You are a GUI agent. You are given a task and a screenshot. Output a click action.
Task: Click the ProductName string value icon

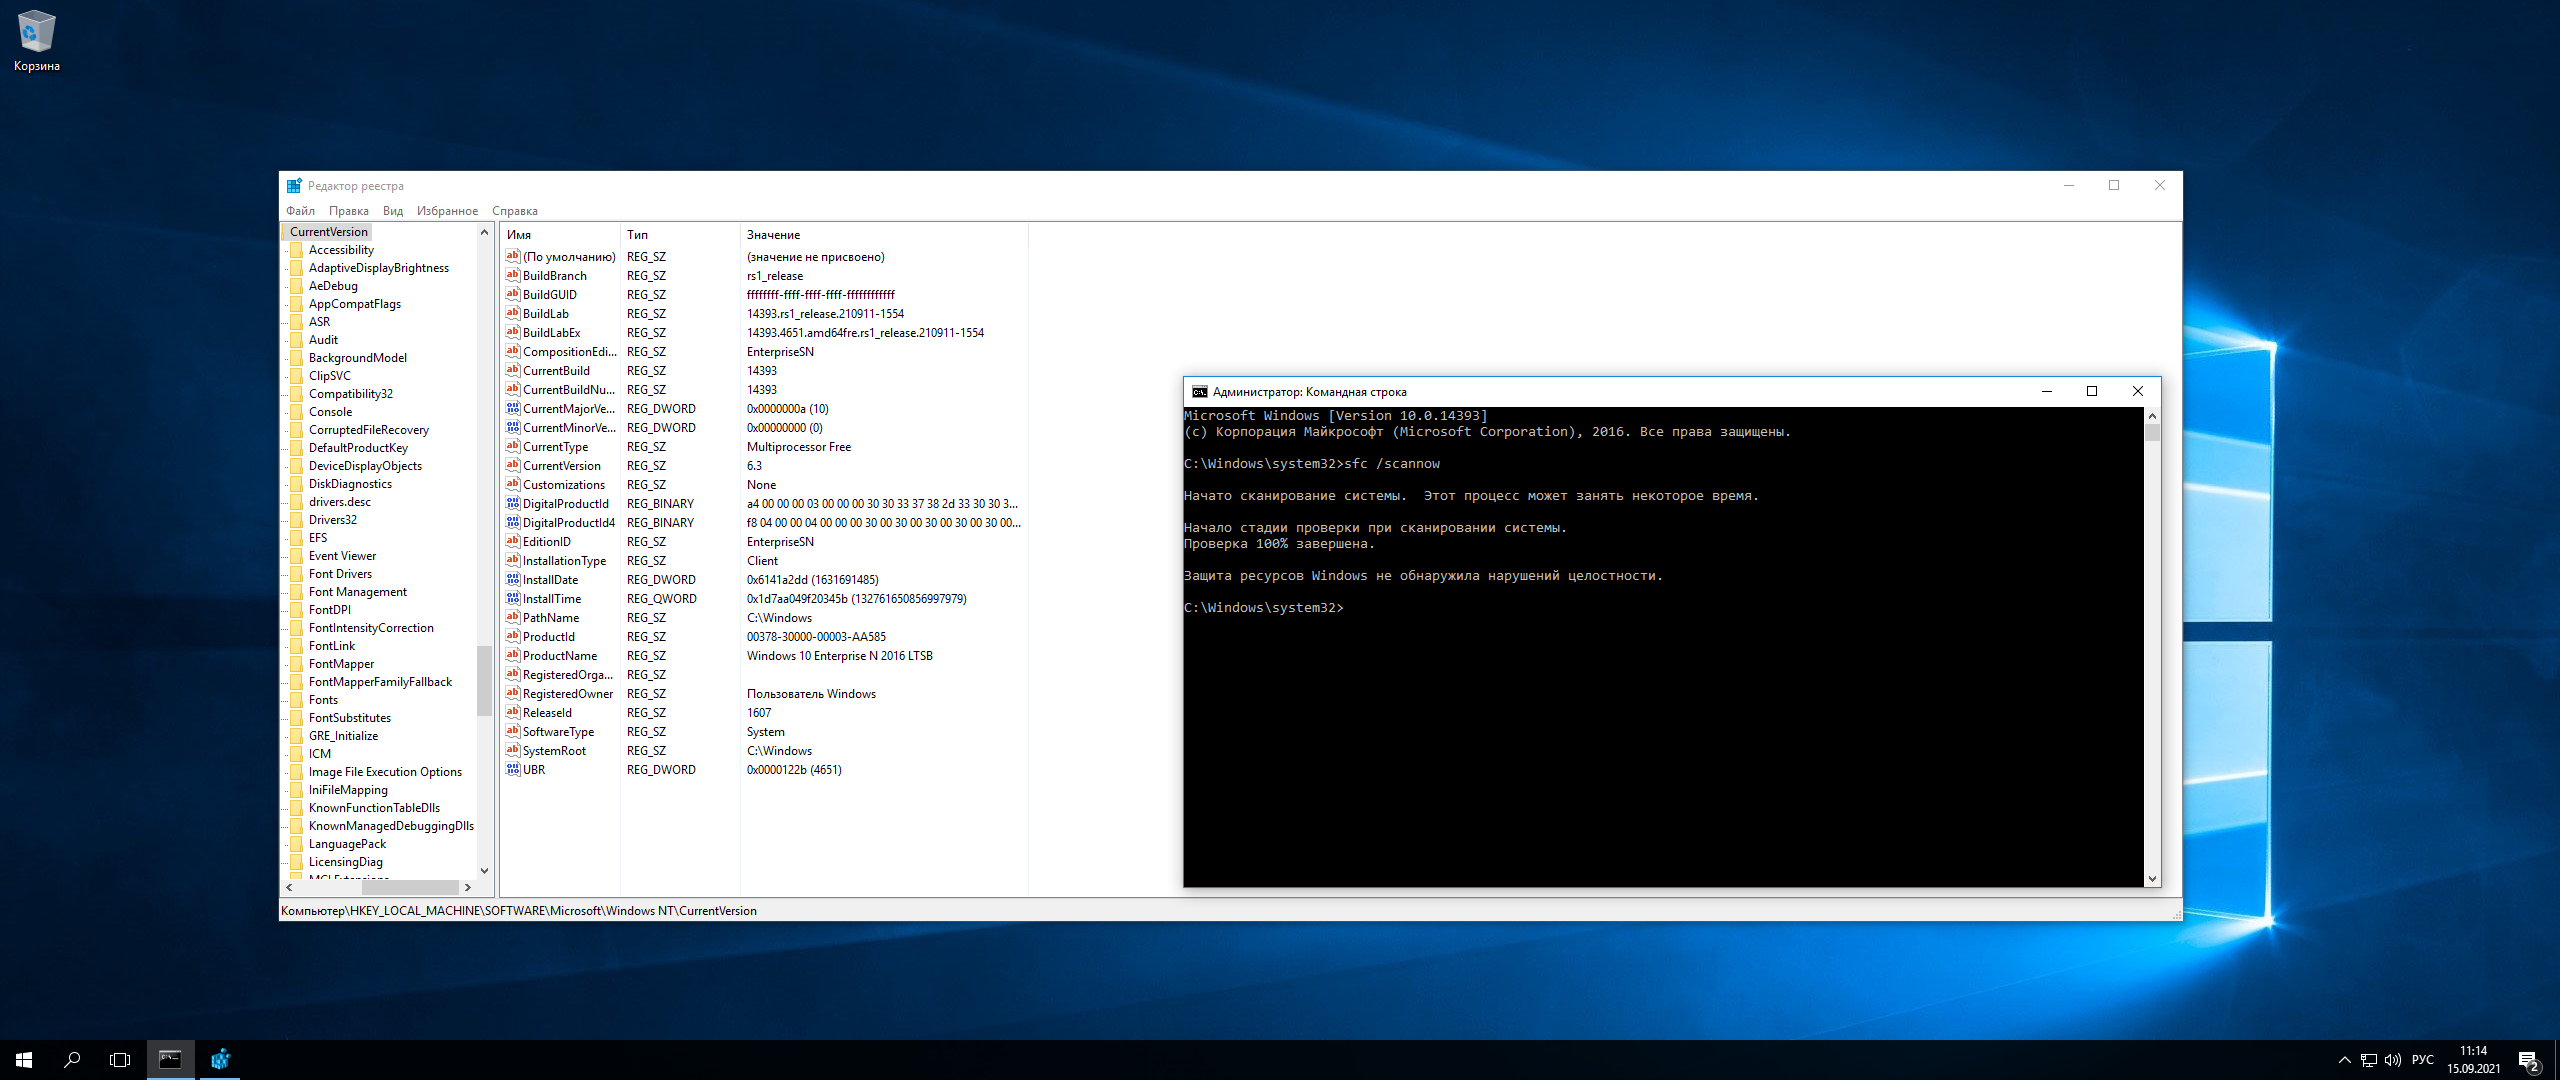[x=513, y=656]
